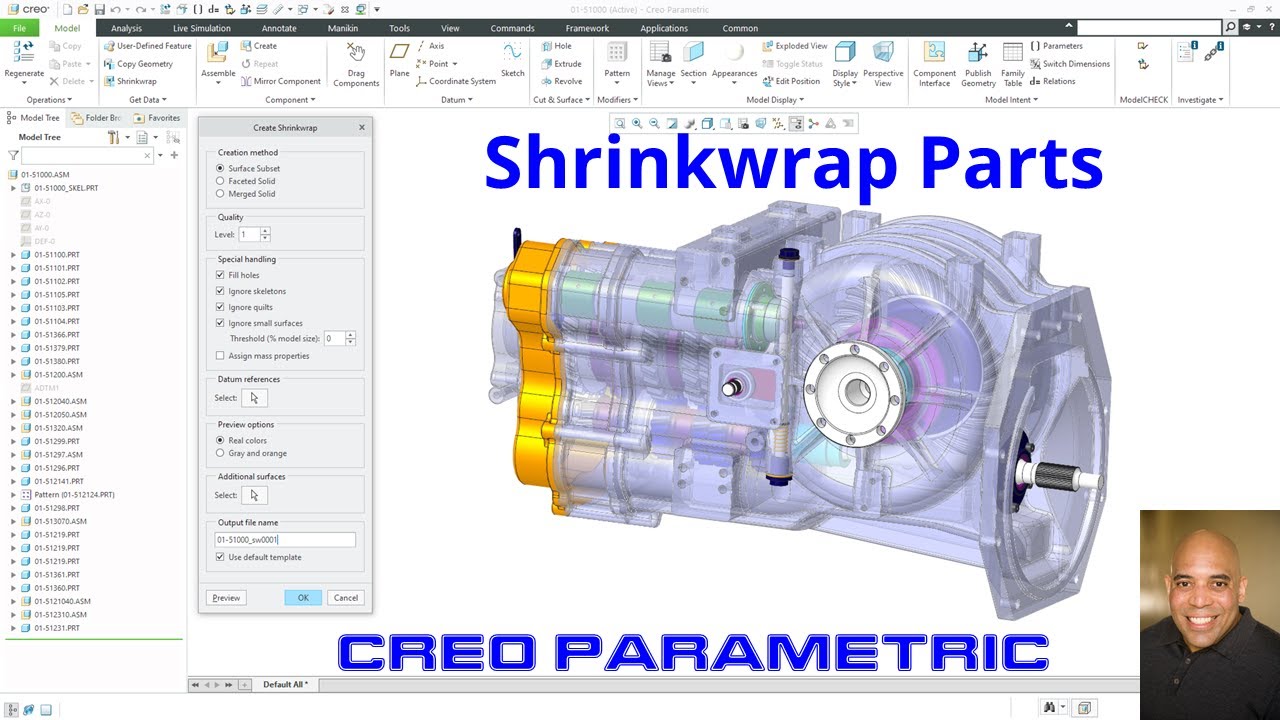The height and width of the screenshot is (720, 1280).
Task: Open the File menu
Action: [x=19, y=28]
